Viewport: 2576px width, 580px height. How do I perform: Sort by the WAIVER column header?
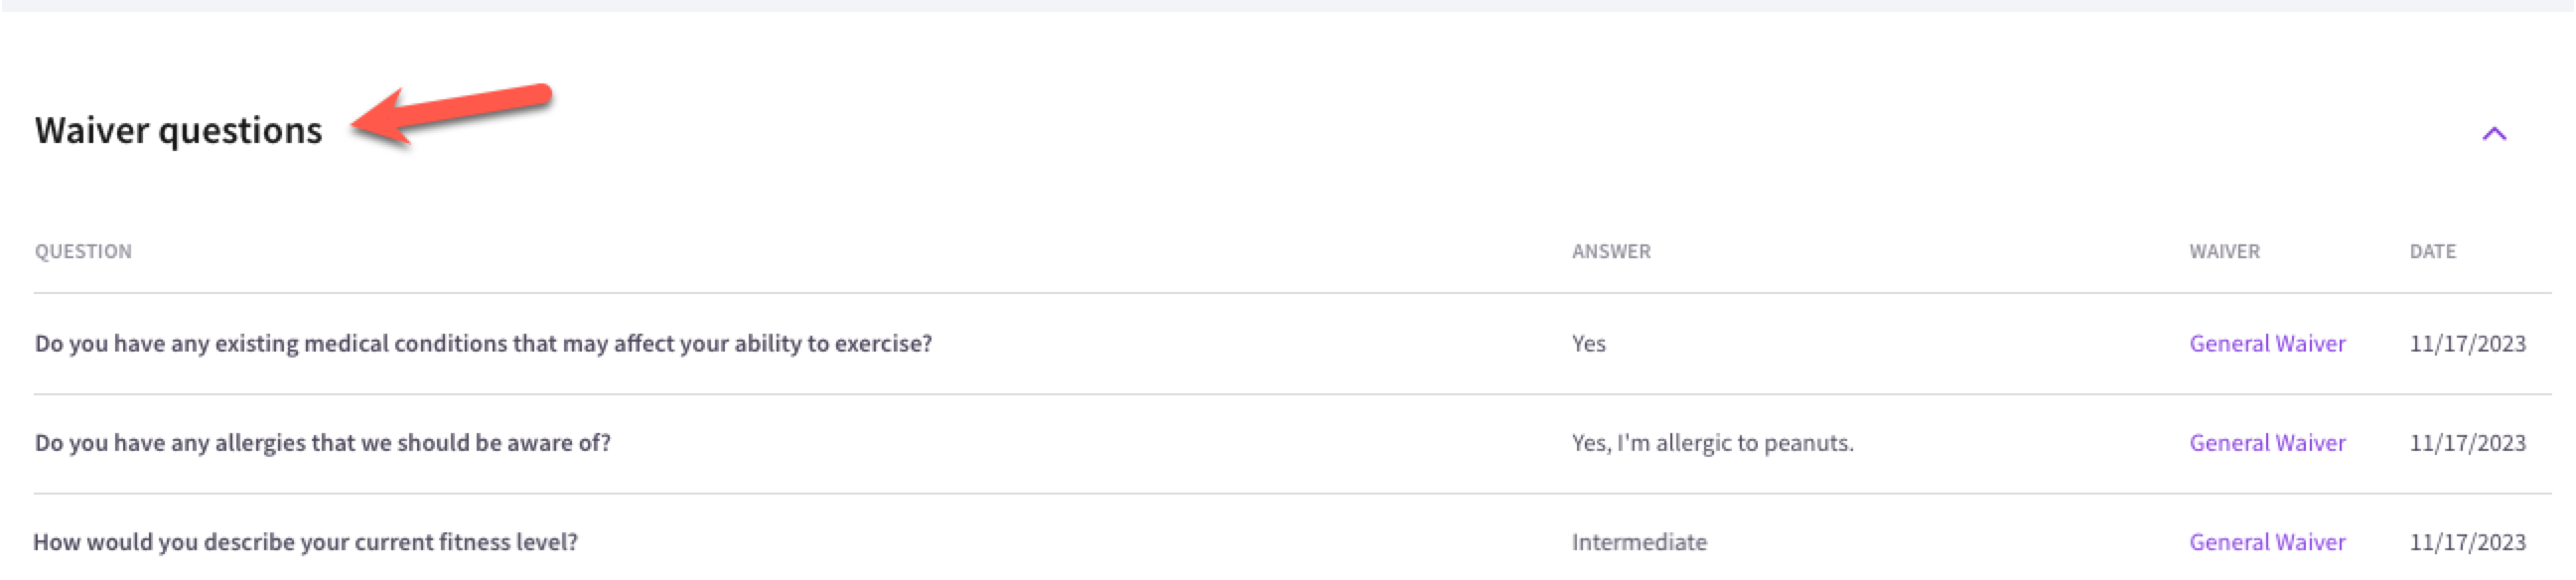(2224, 251)
